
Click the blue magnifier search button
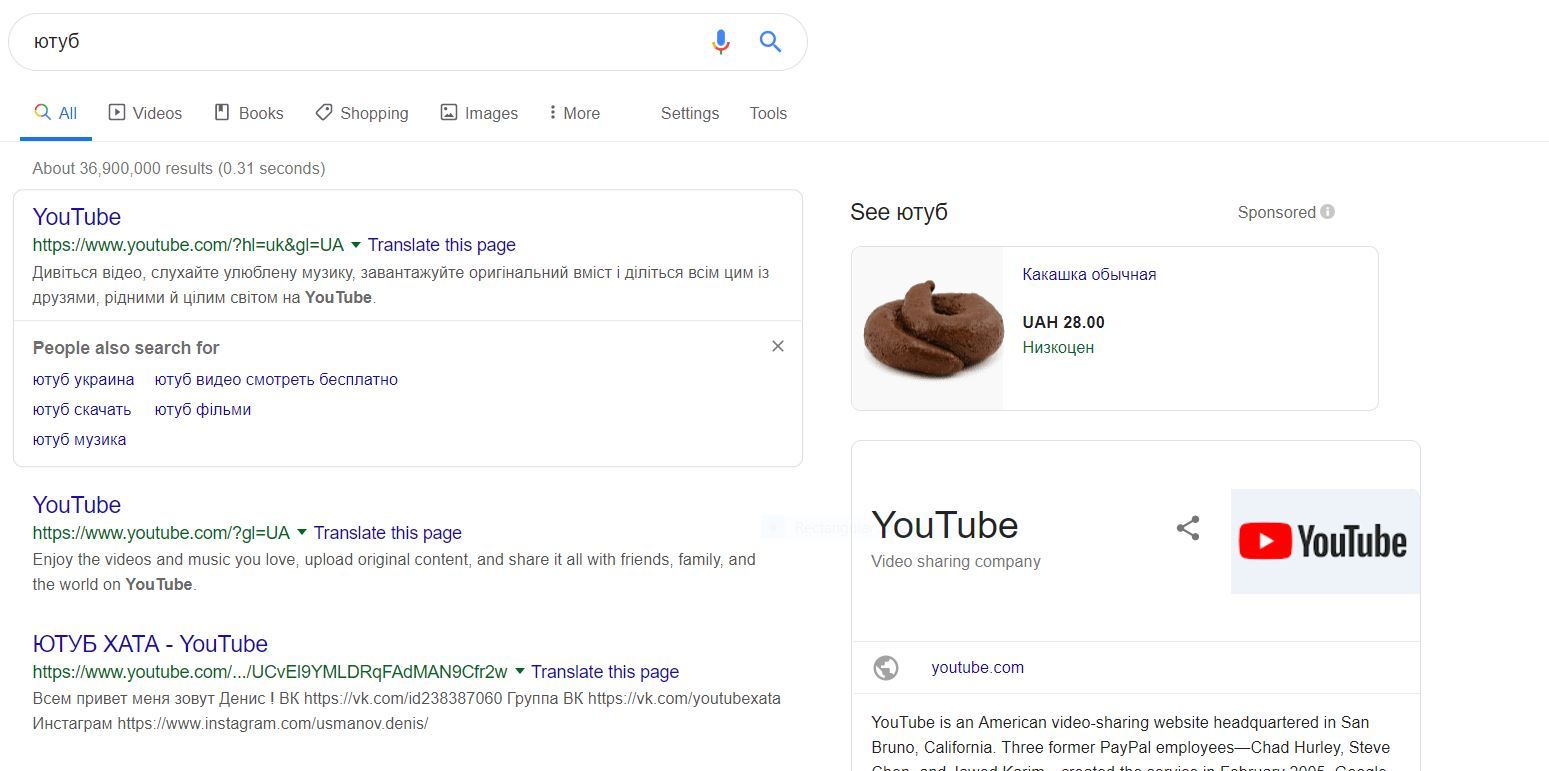pos(770,42)
